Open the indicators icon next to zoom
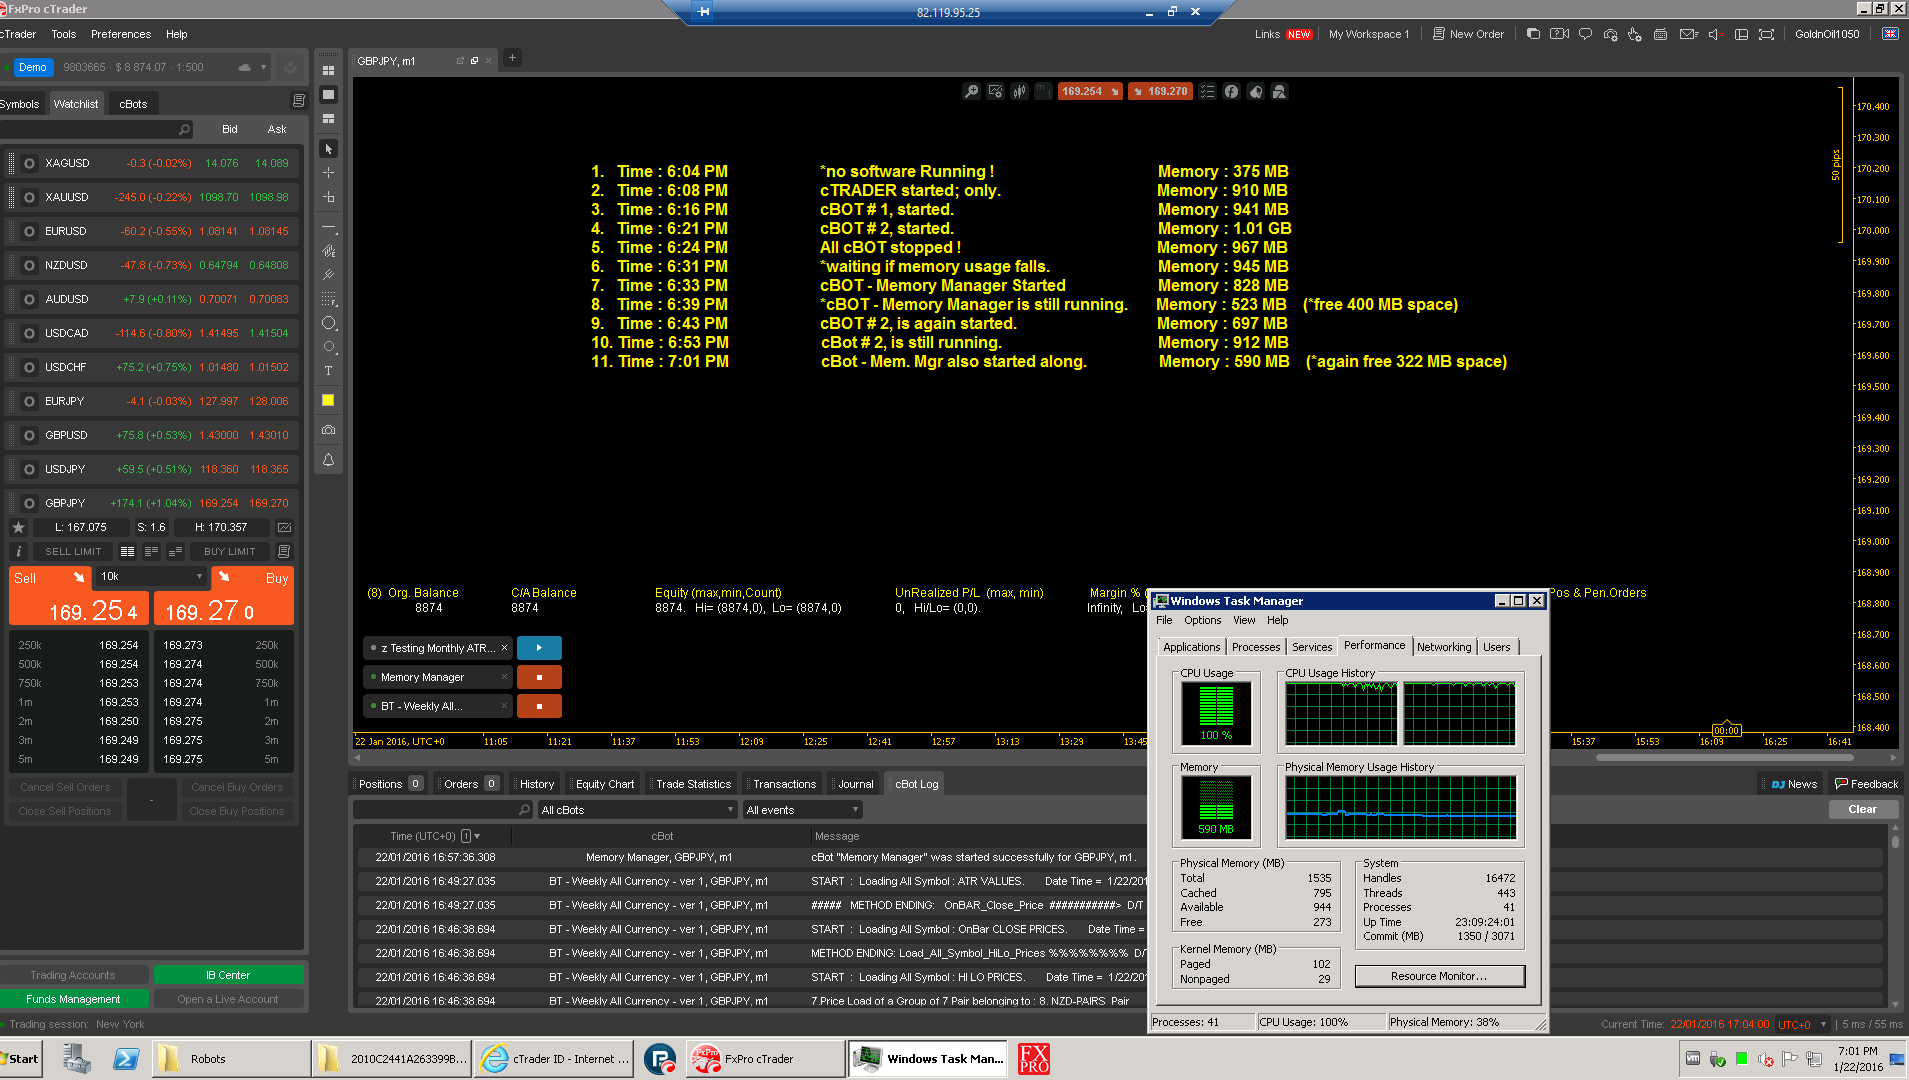 995,91
